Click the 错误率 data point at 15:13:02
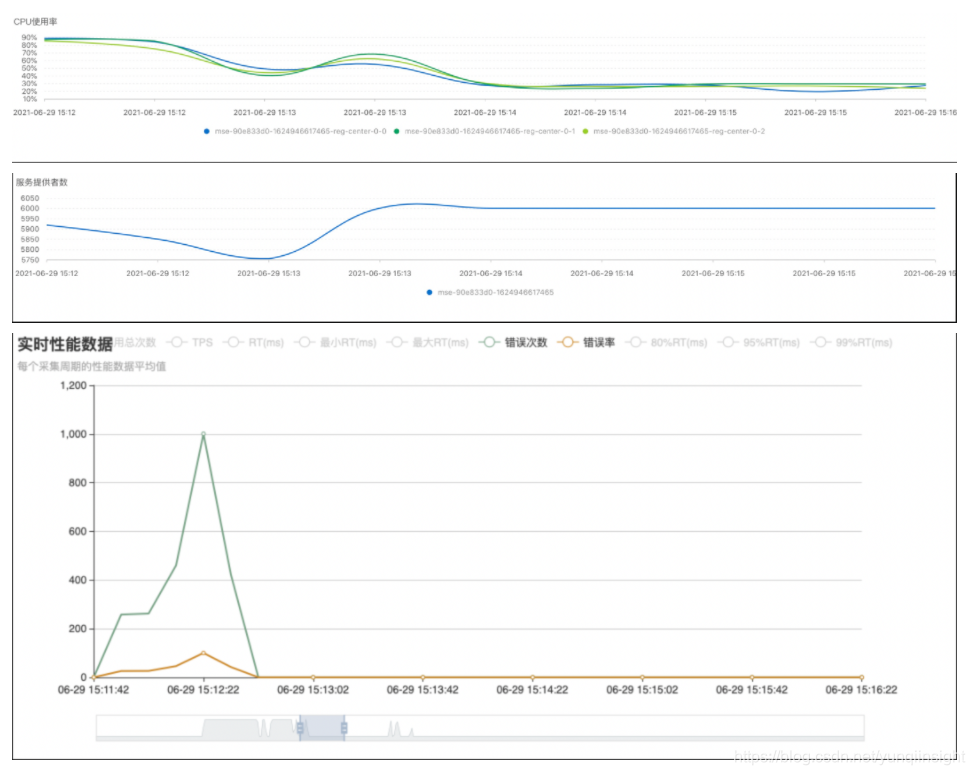The width and height of the screenshot is (975, 775). point(313,677)
